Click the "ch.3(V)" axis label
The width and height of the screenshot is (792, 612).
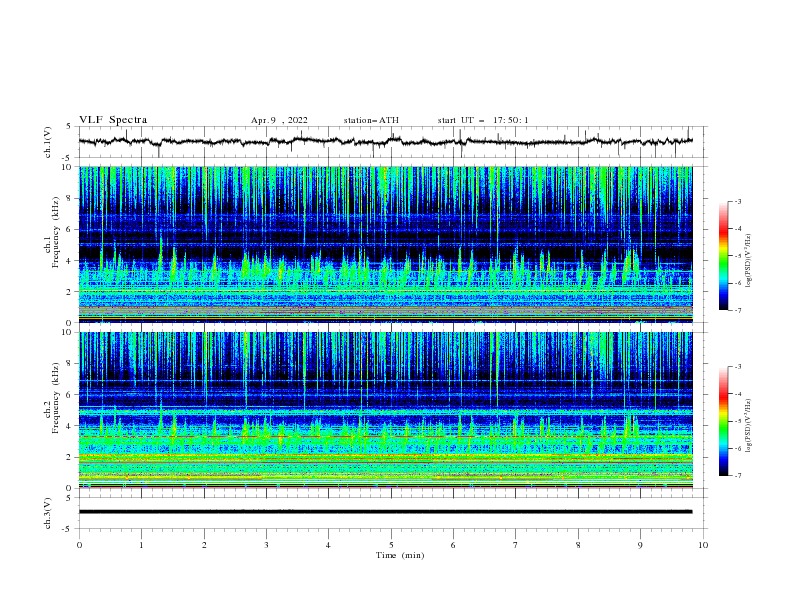48,513
